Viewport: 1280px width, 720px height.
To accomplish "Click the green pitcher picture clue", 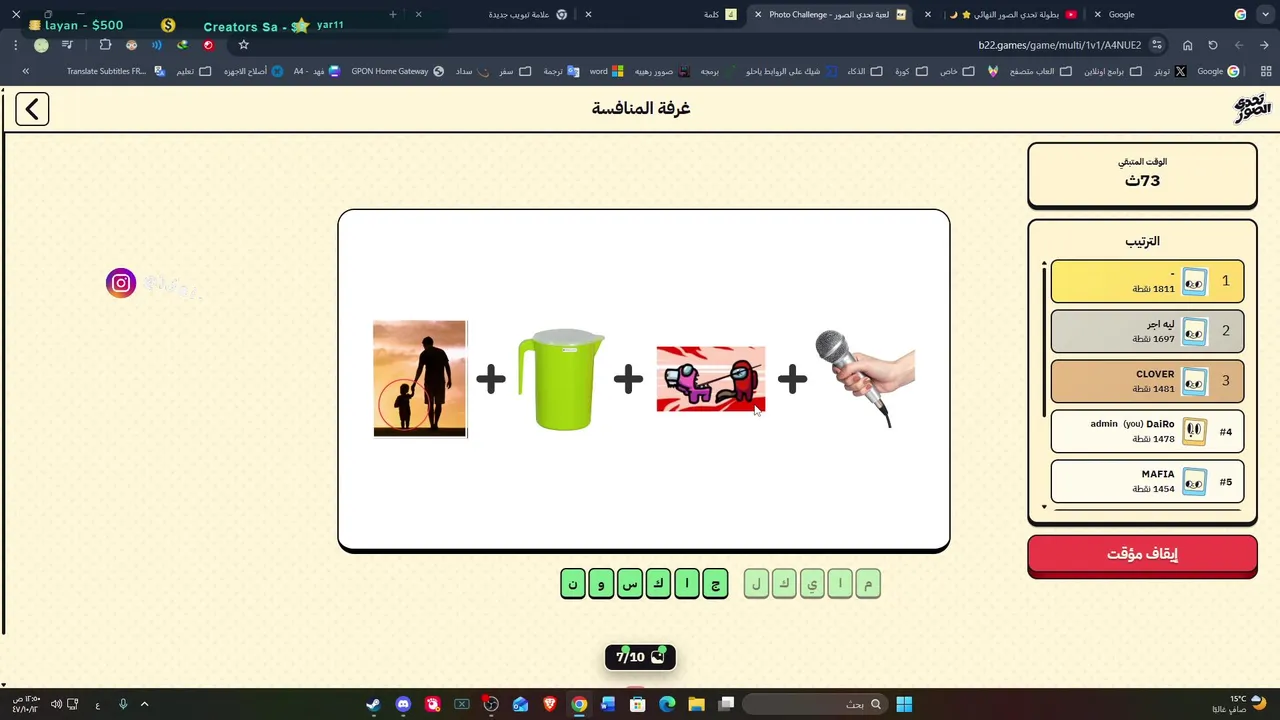I will 561,379.
